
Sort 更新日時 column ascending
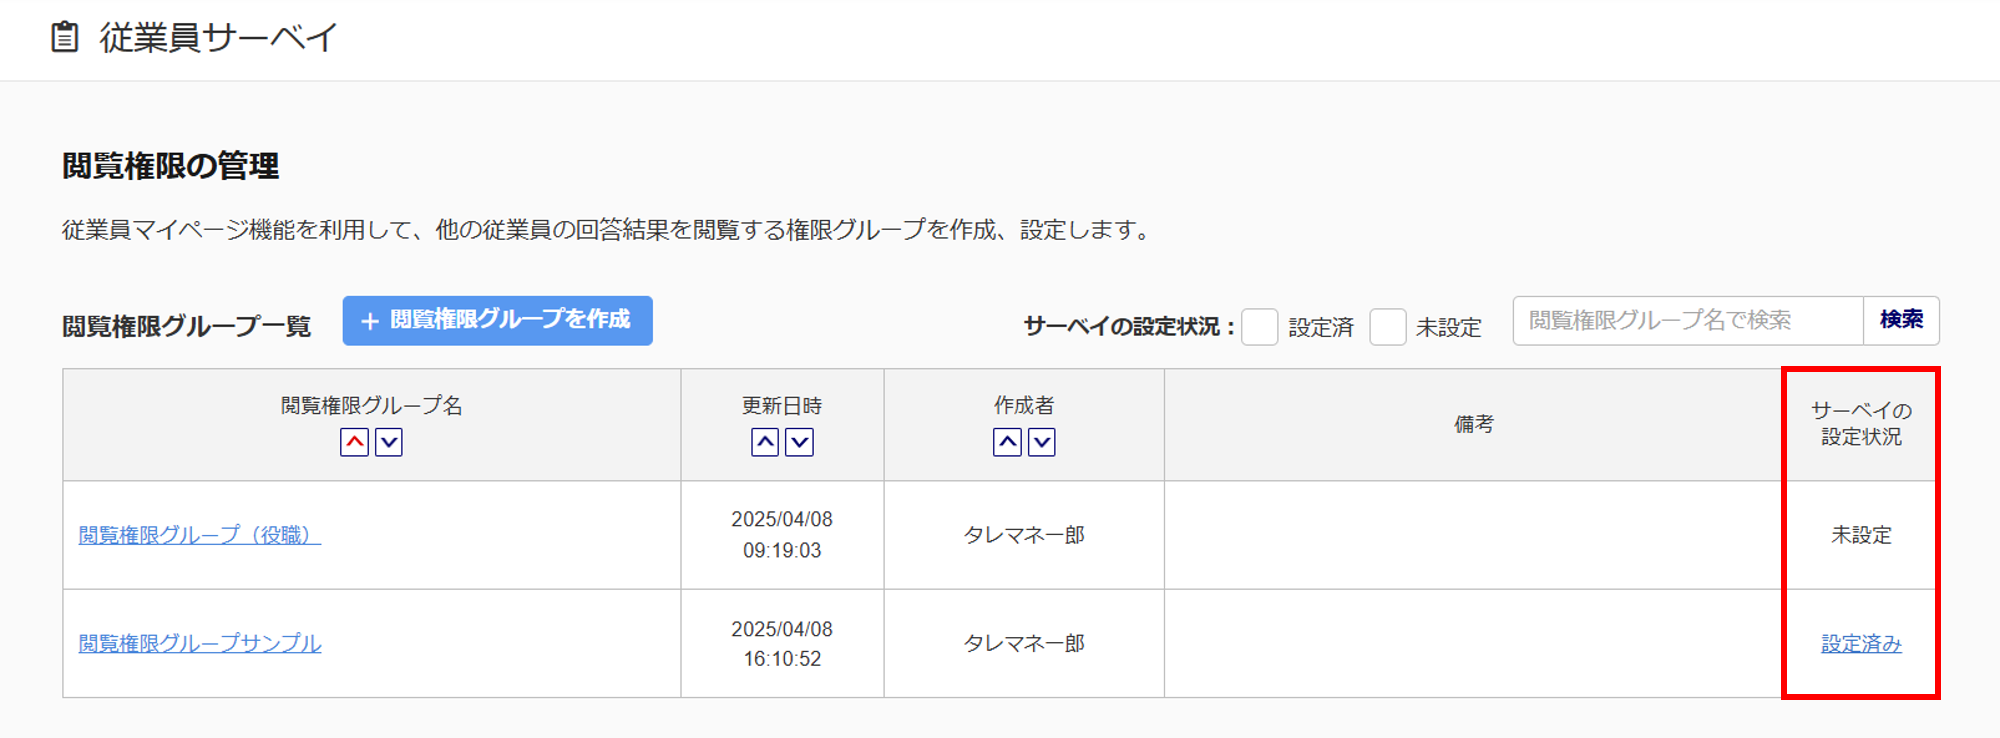(765, 442)
